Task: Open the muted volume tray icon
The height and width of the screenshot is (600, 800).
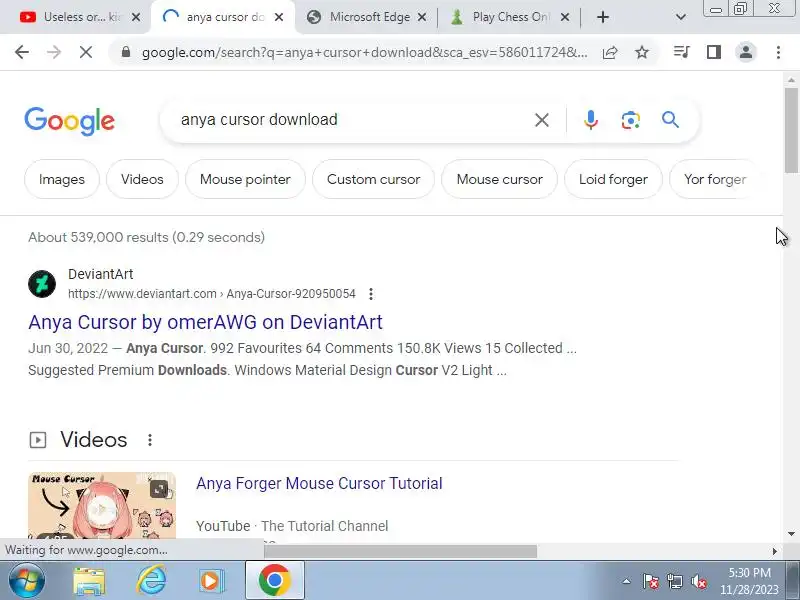Action: [x=698, y=581]
